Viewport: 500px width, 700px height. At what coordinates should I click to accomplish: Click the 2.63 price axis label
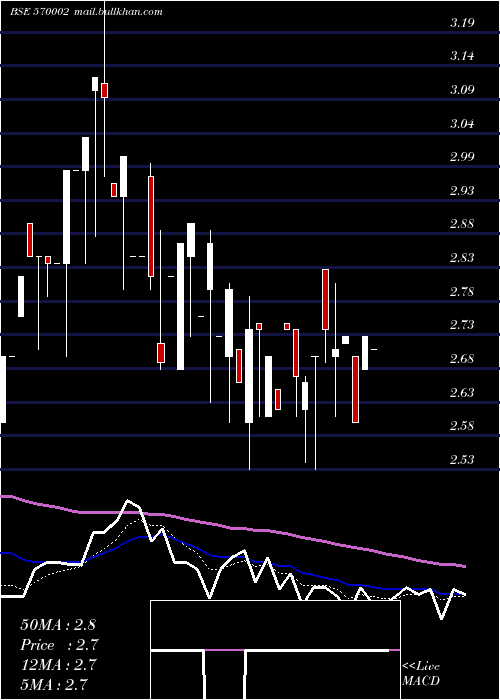pos(462,392)
